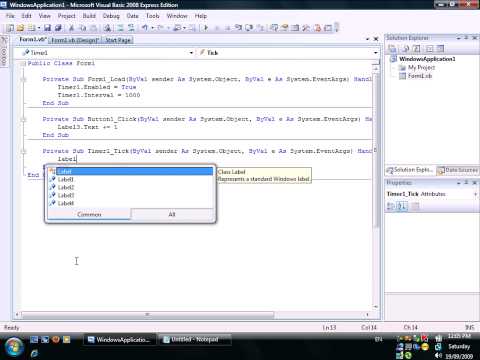Click the taskbar clock
This screenshot has height=360, width=480.
click(x=459, y=347)
